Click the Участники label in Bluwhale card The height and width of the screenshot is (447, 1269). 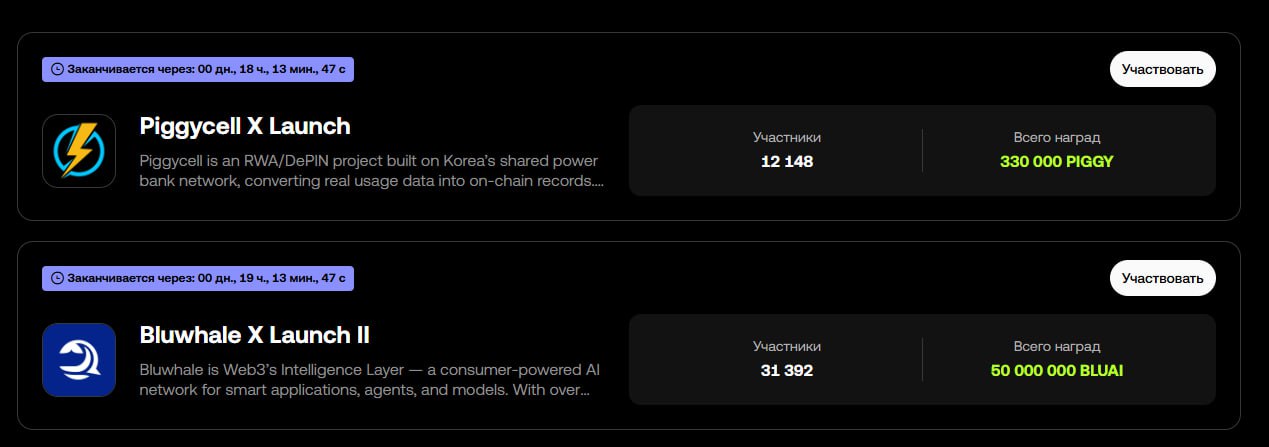pos(787,347)
